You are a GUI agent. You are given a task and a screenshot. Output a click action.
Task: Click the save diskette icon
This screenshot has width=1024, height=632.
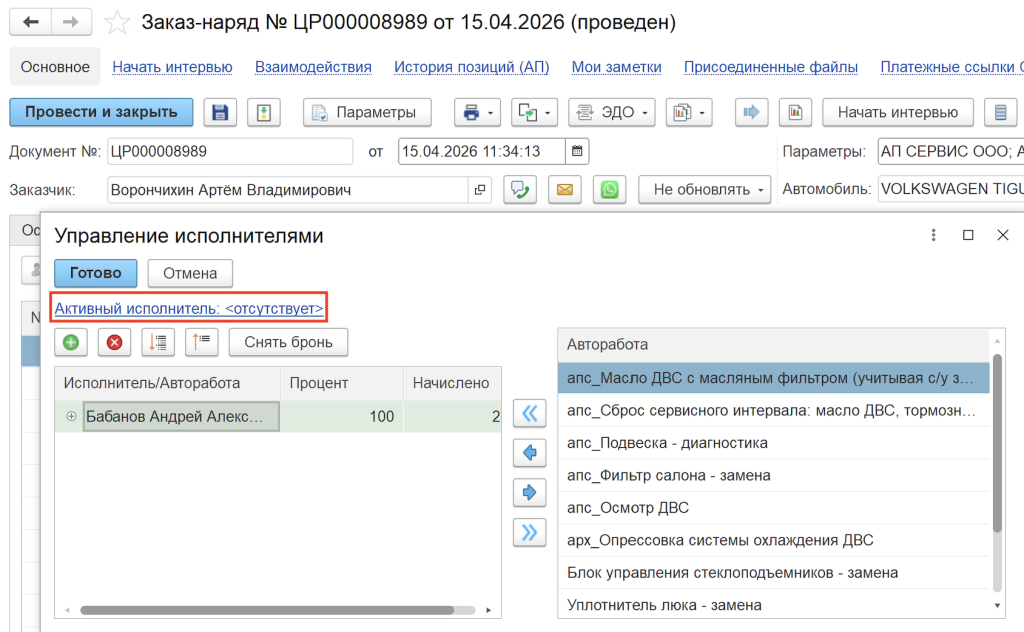coord(220,112)
